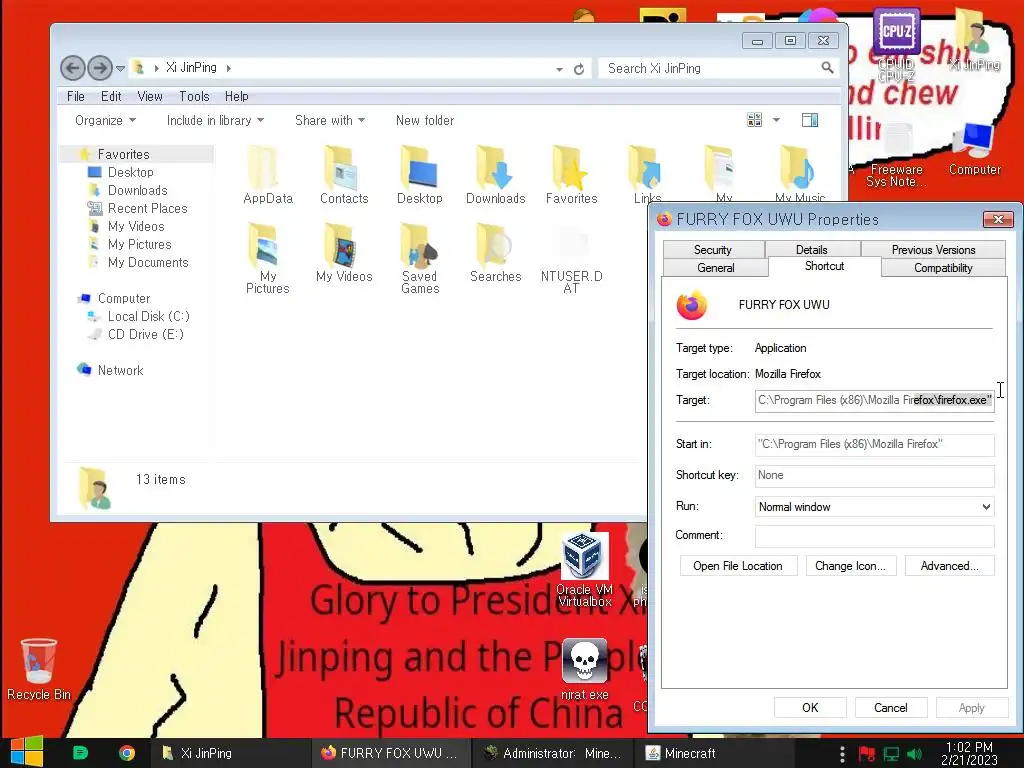
Task: Click the volume icon in system tray
Action: pyautogui.click(x=915, y=754)
